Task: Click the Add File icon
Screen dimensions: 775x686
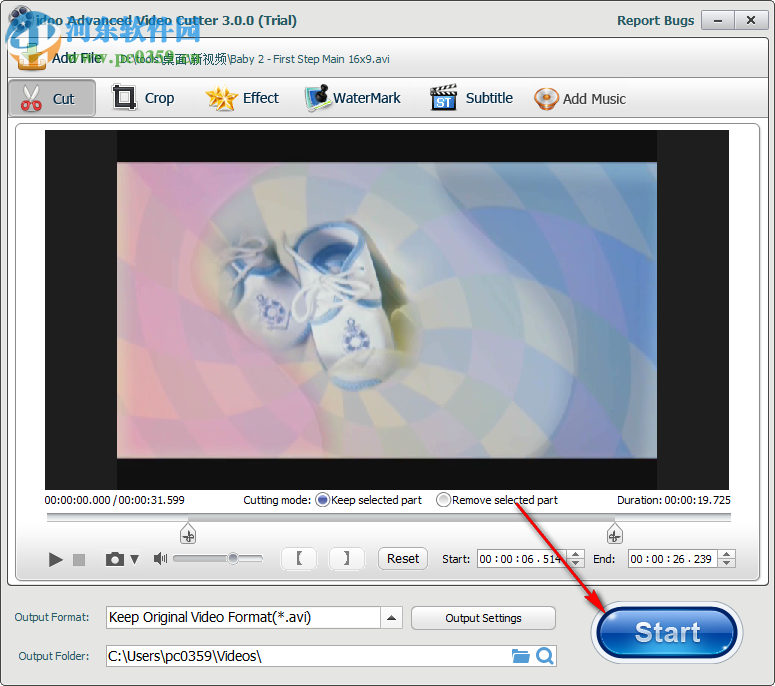Action: point(30,58)
